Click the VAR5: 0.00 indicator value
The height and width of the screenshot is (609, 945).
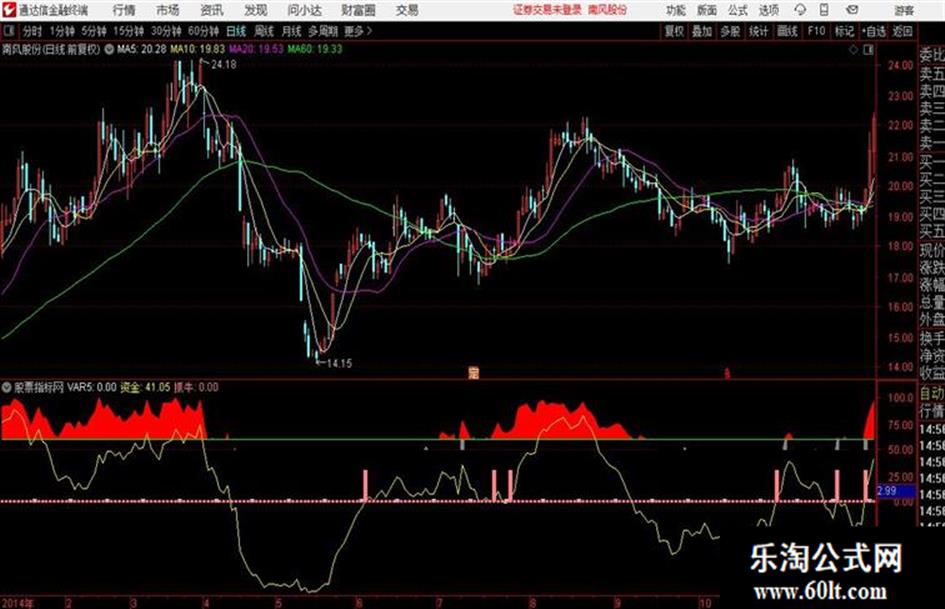(x=92, y=387)
